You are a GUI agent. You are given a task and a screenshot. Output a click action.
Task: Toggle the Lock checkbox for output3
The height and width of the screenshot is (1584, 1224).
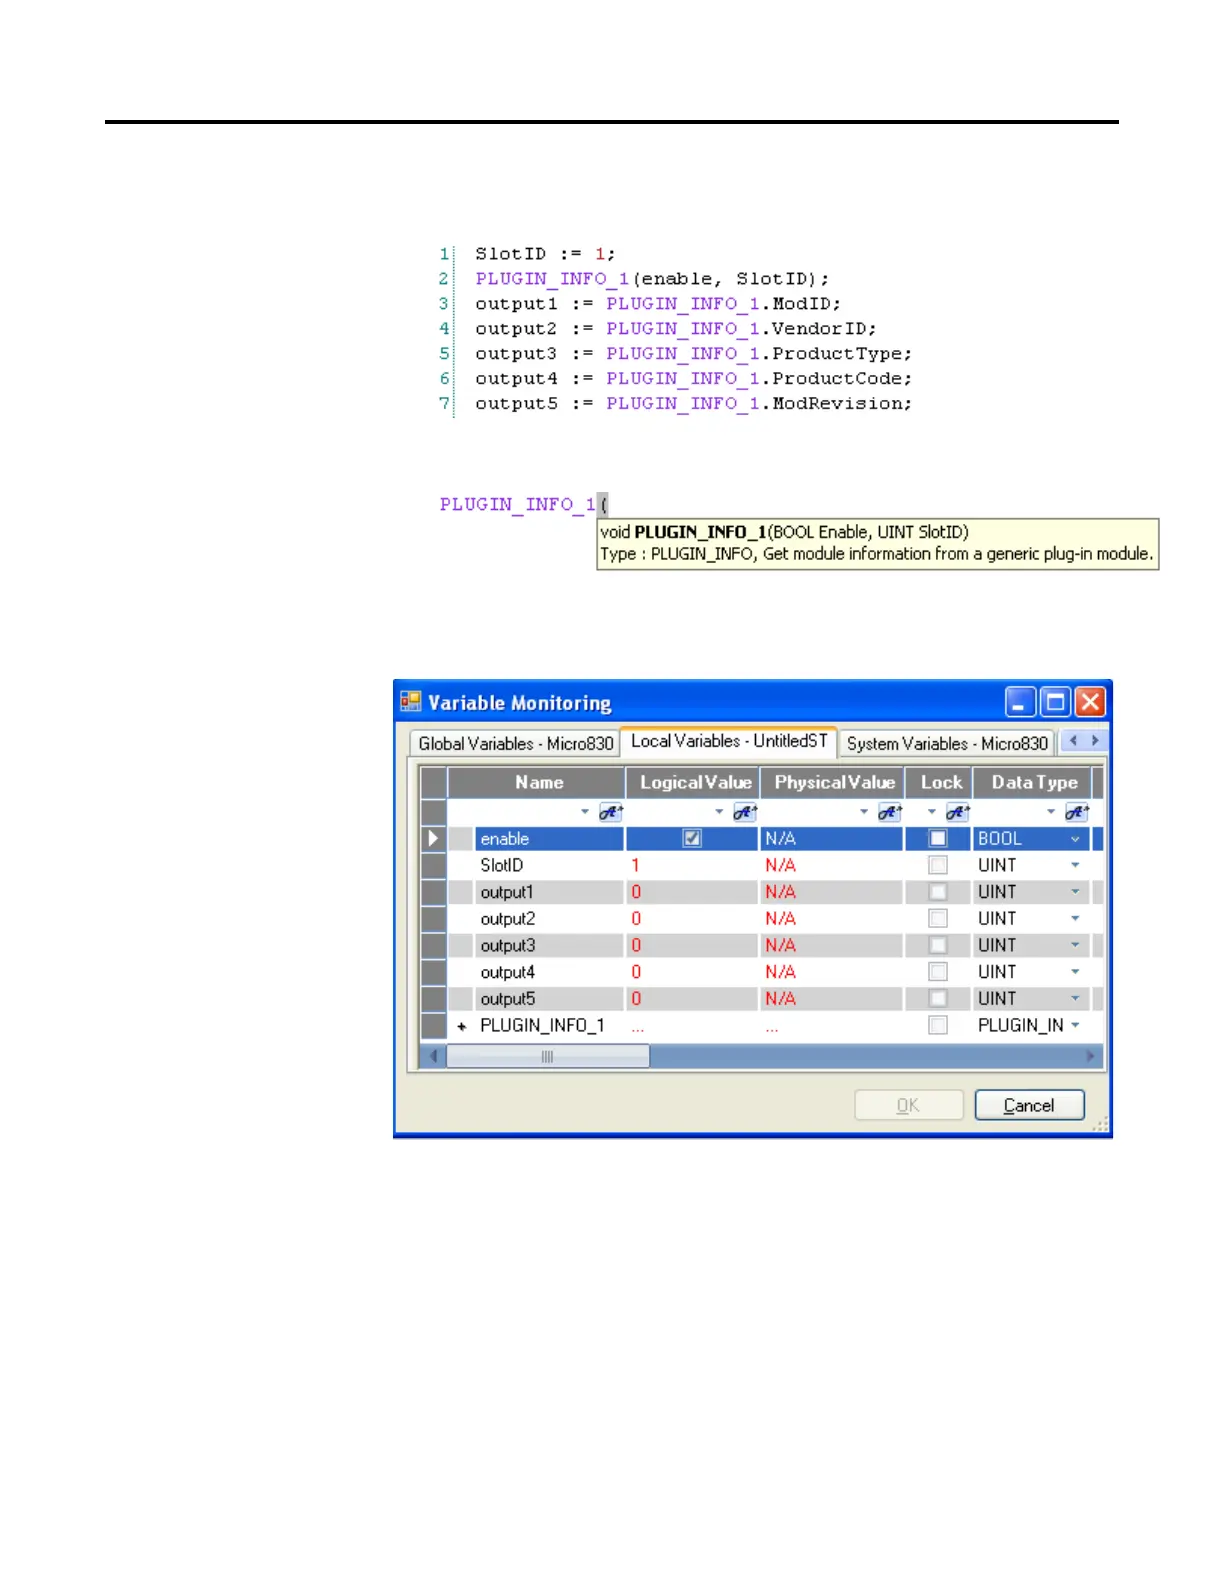[938, 945]
